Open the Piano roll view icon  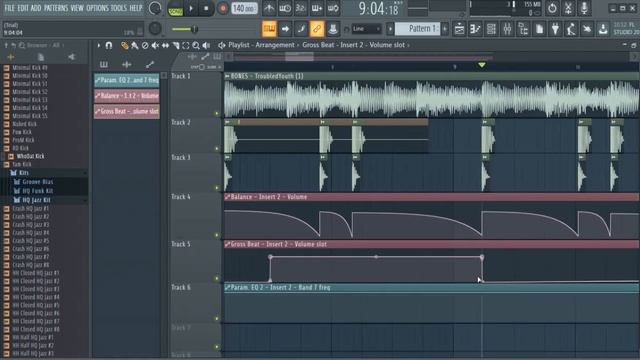click(475, 29)
